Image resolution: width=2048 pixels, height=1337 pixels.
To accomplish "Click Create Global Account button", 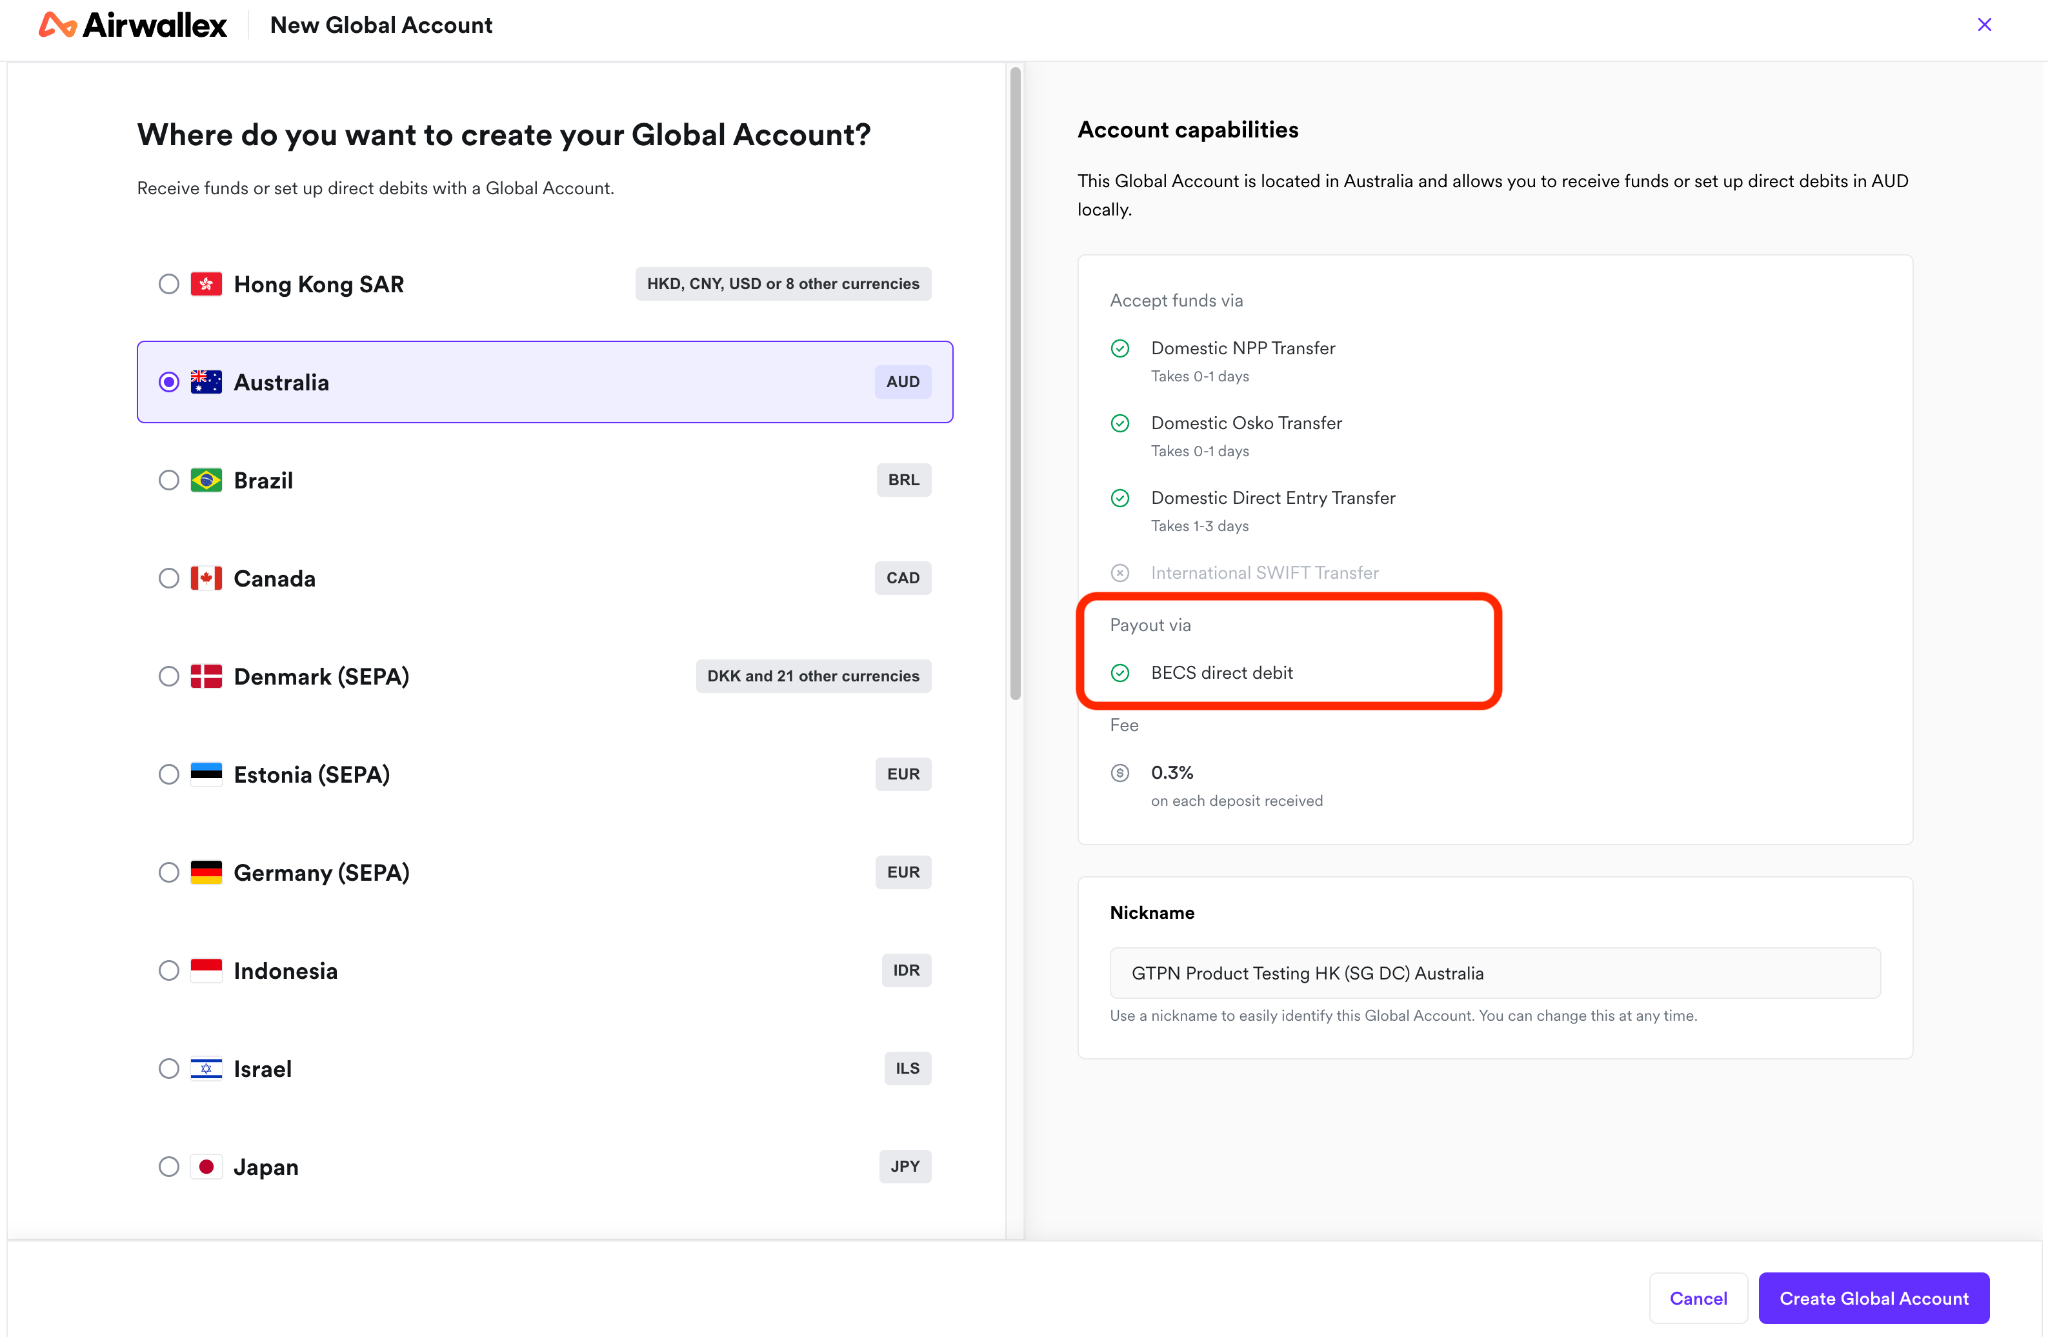I will click(1874, 1298).
